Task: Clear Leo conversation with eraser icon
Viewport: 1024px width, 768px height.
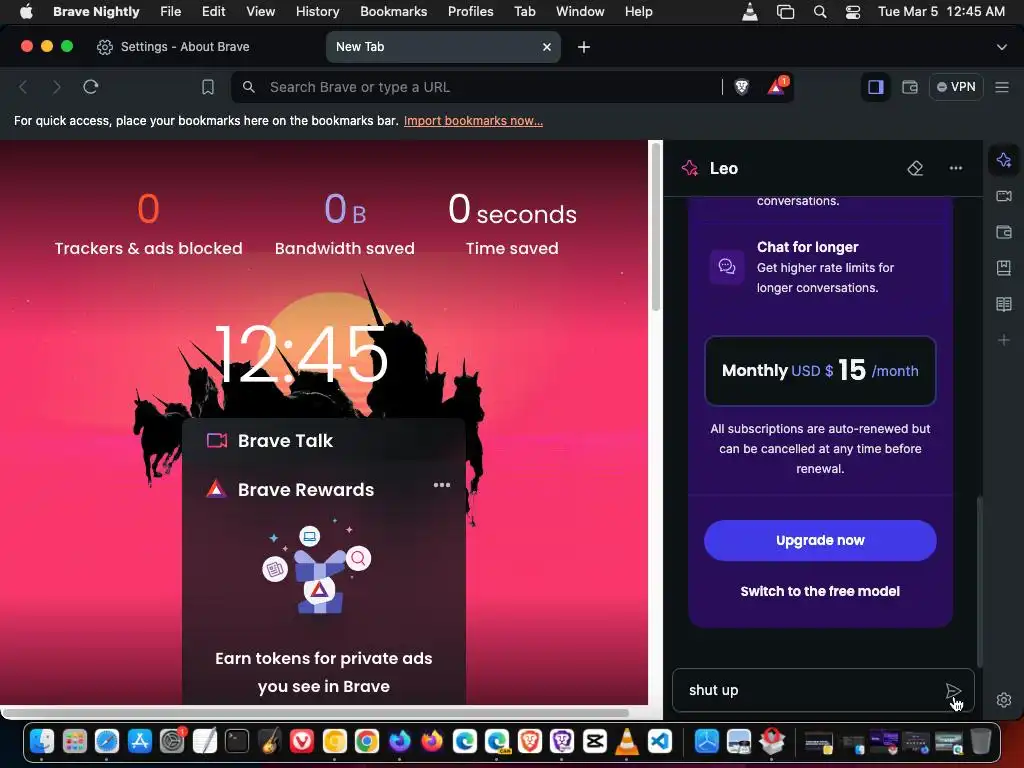Action: coord(915,168)
